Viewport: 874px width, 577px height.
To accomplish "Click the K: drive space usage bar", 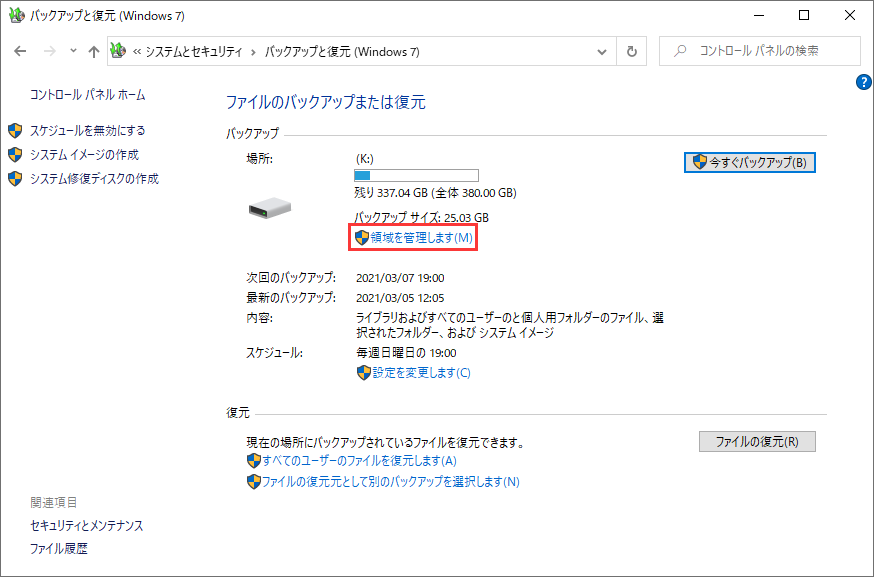I will pyautogui.click(x=416, y=175).
